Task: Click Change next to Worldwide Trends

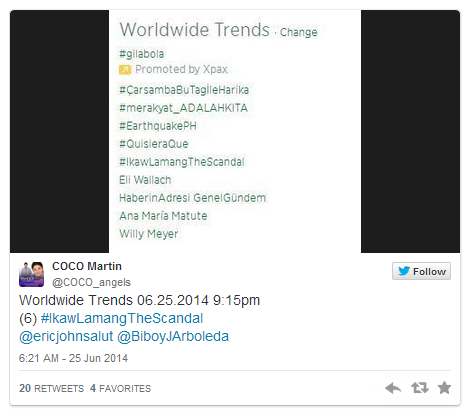Action: click(299, 32)
